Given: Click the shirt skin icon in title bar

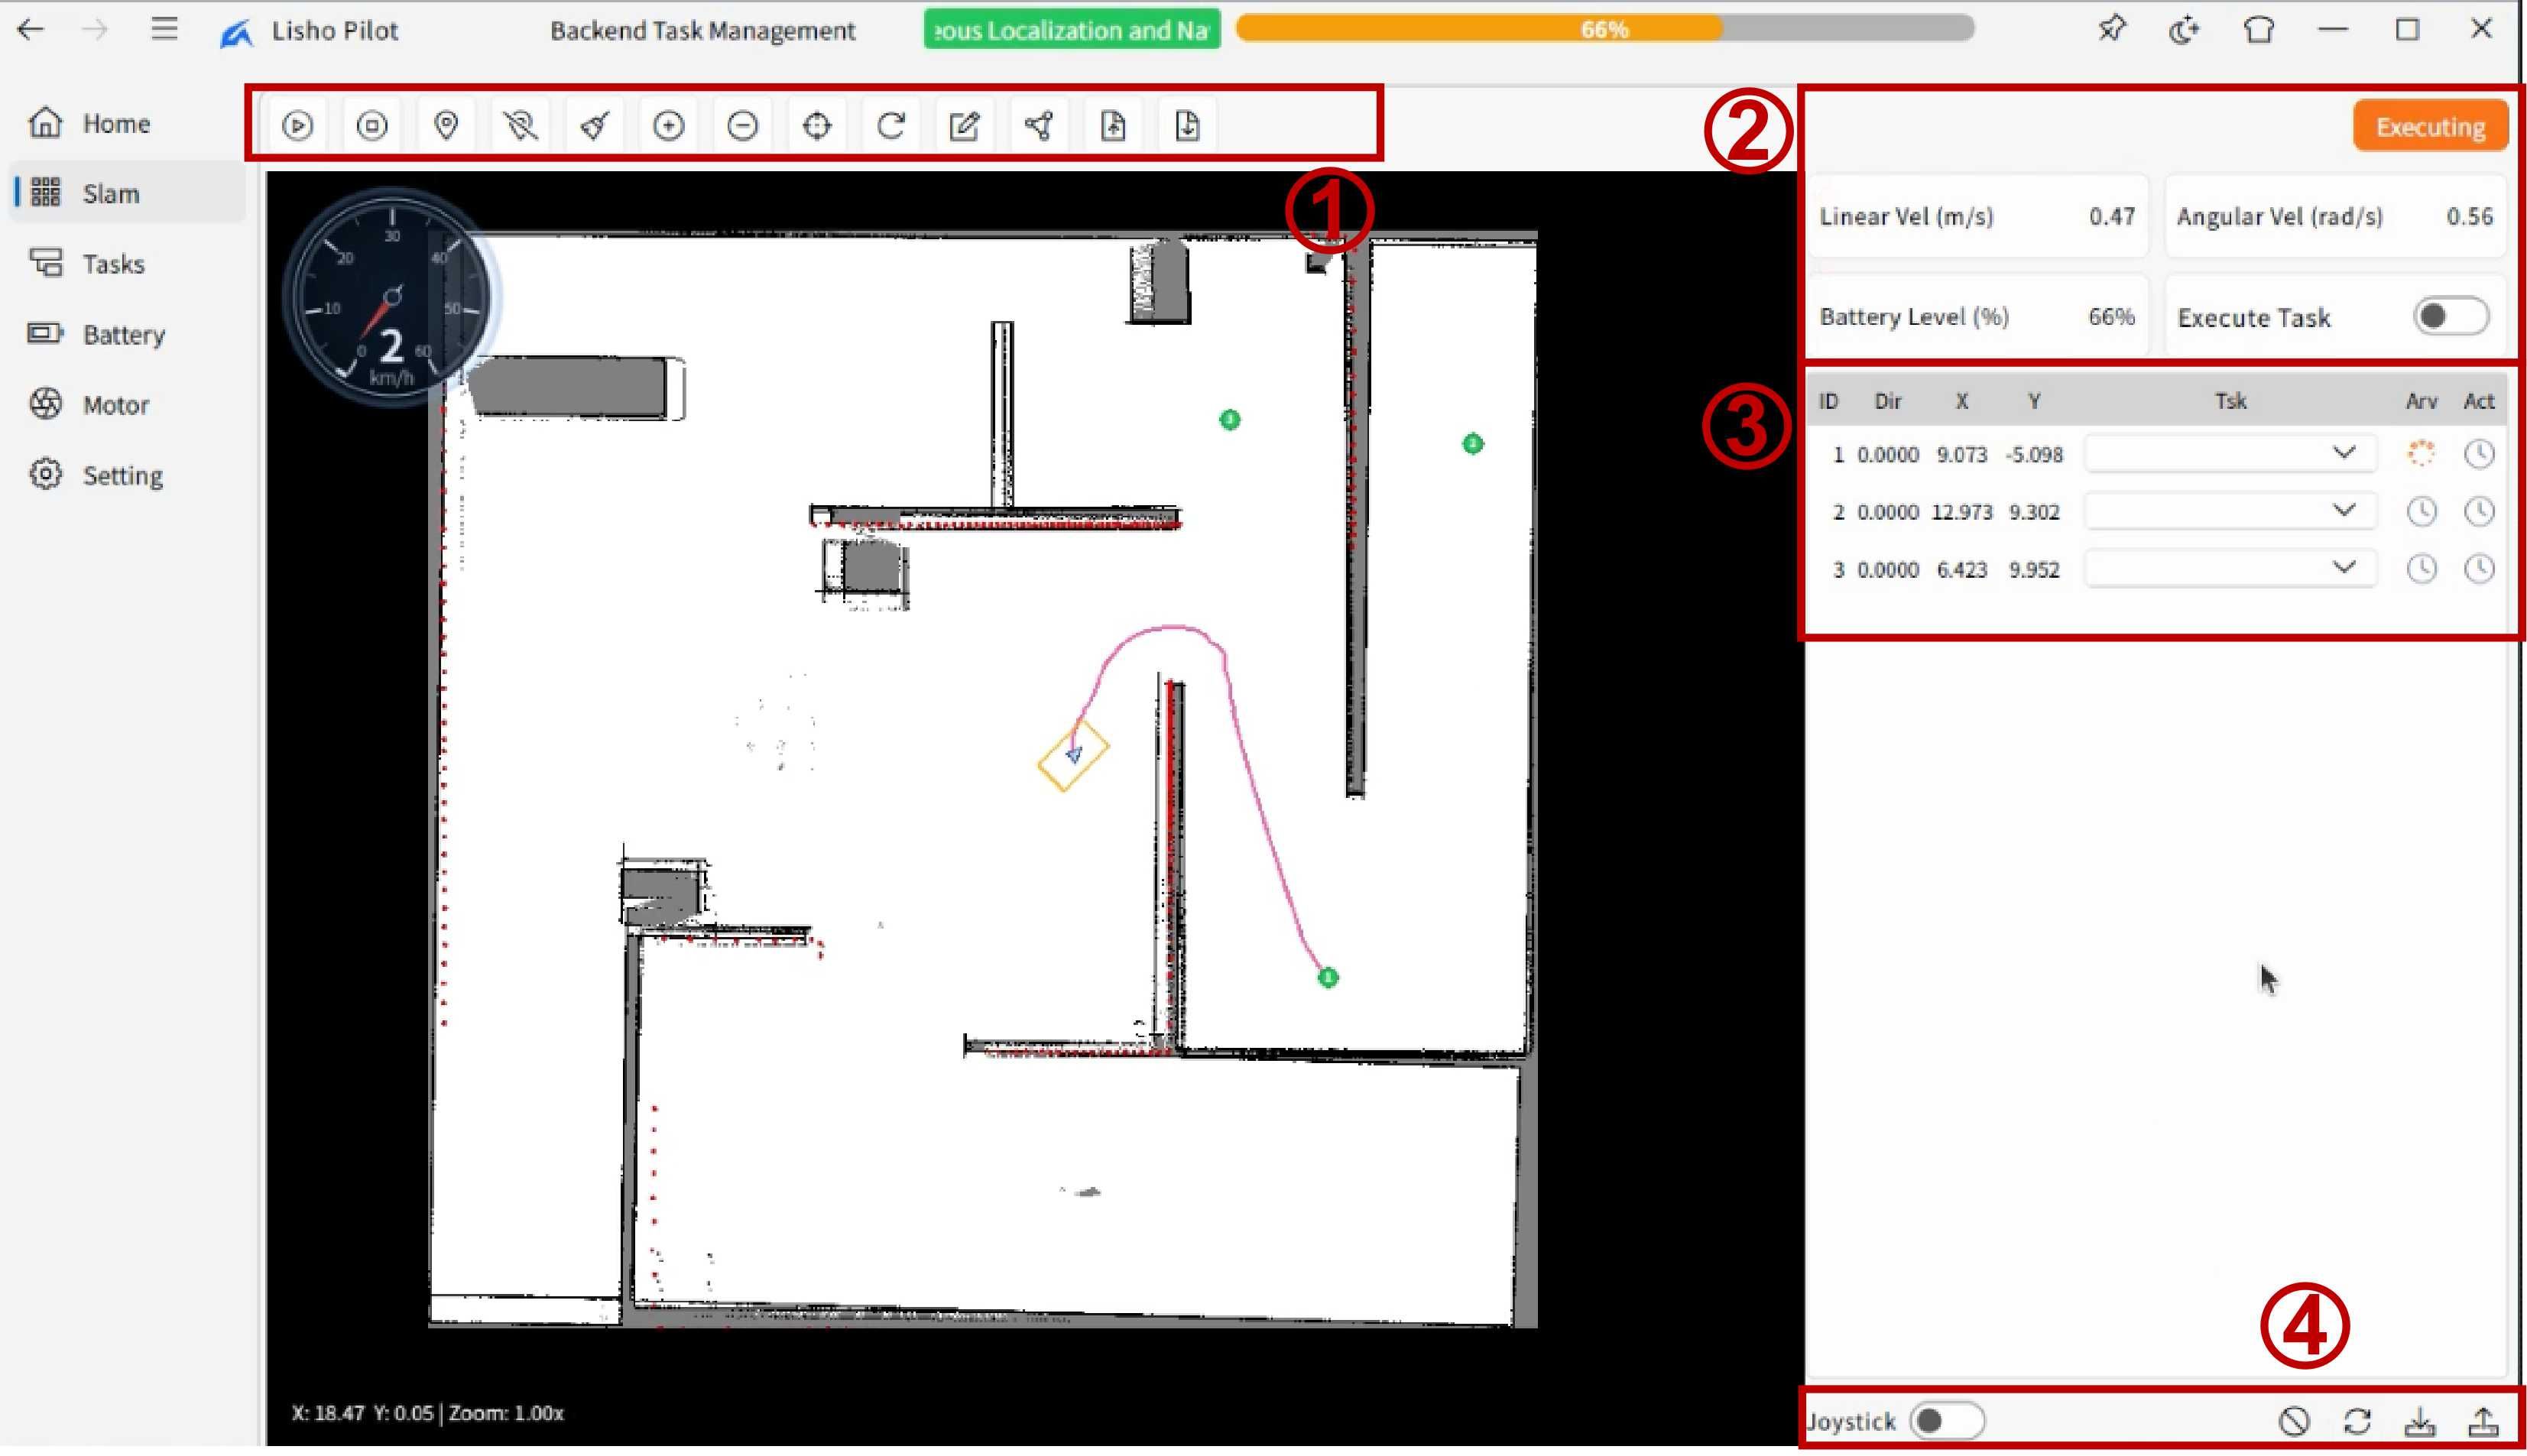Looking at the screenshot, I should point(2259,29).
